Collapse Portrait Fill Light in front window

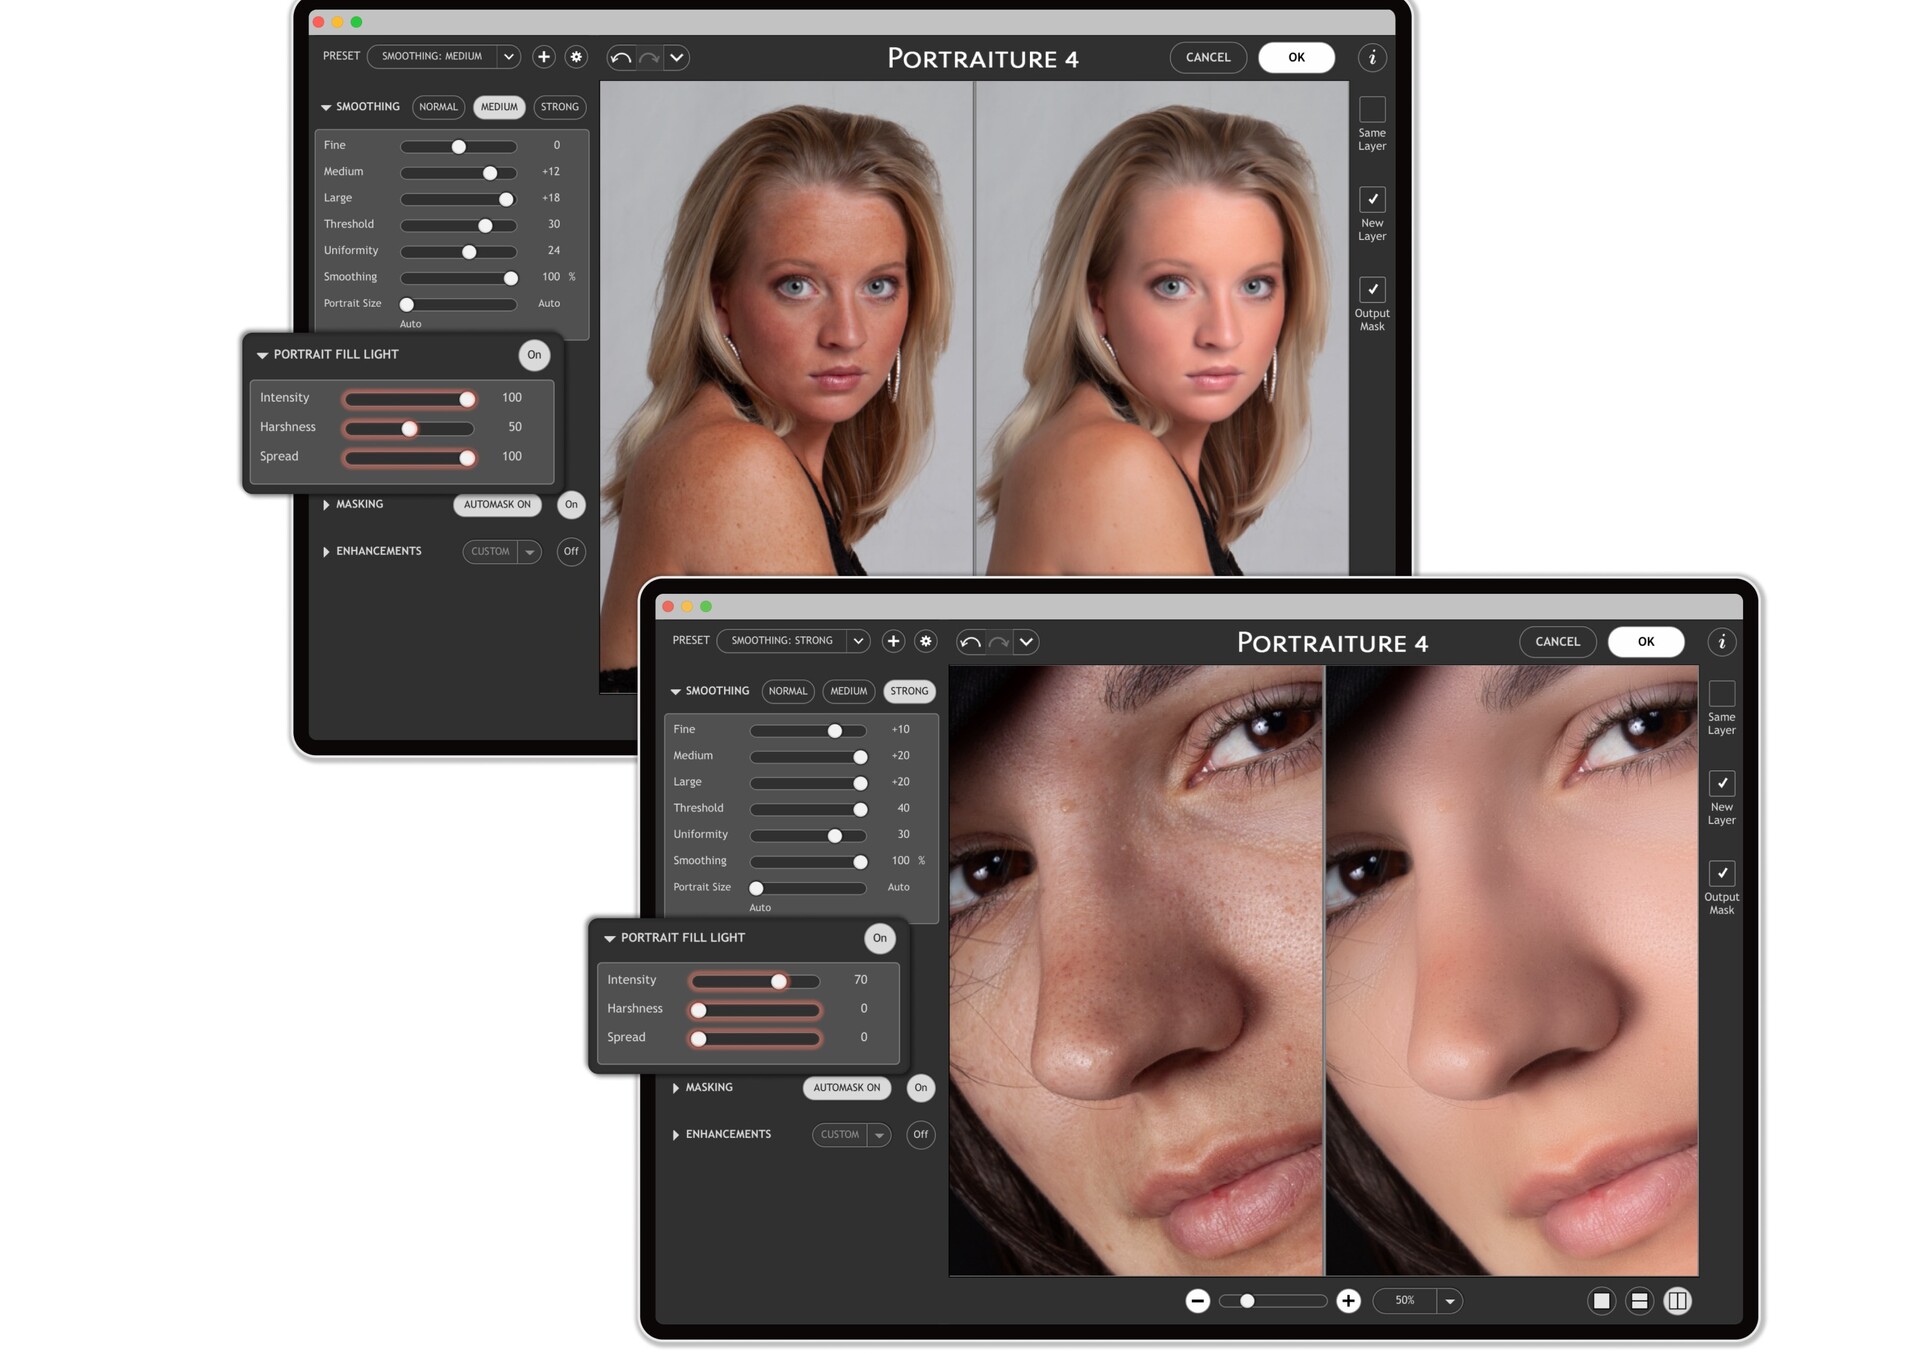(x=609, y=938)
